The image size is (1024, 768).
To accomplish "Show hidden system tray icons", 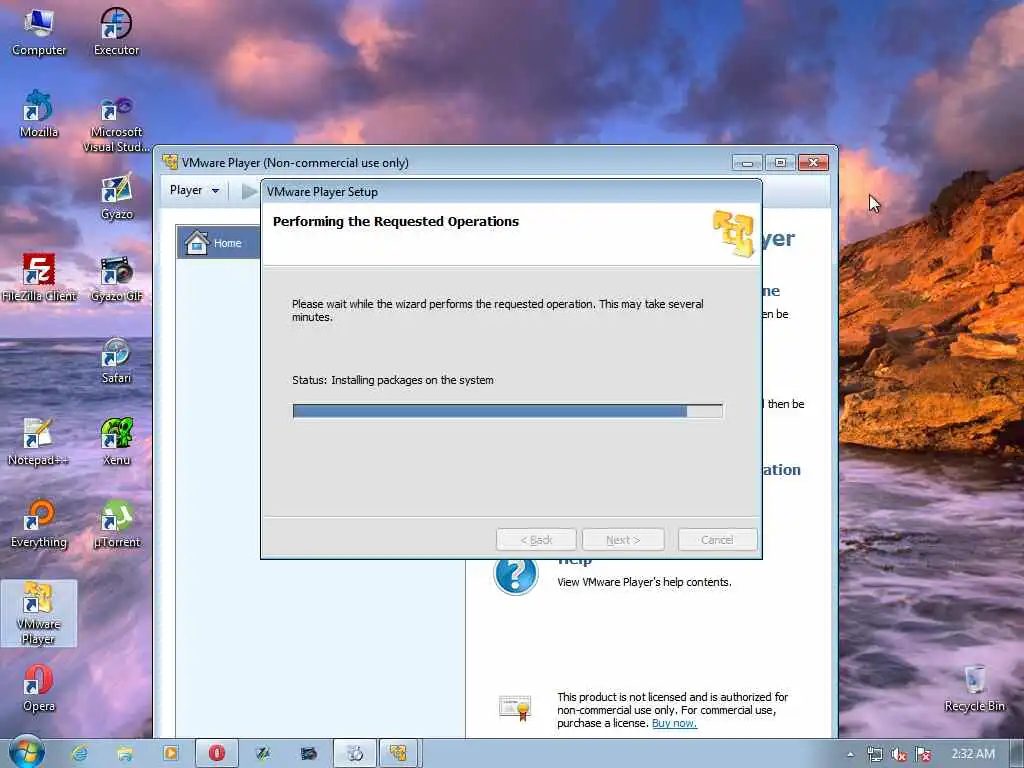I will (x=850, y=754).
